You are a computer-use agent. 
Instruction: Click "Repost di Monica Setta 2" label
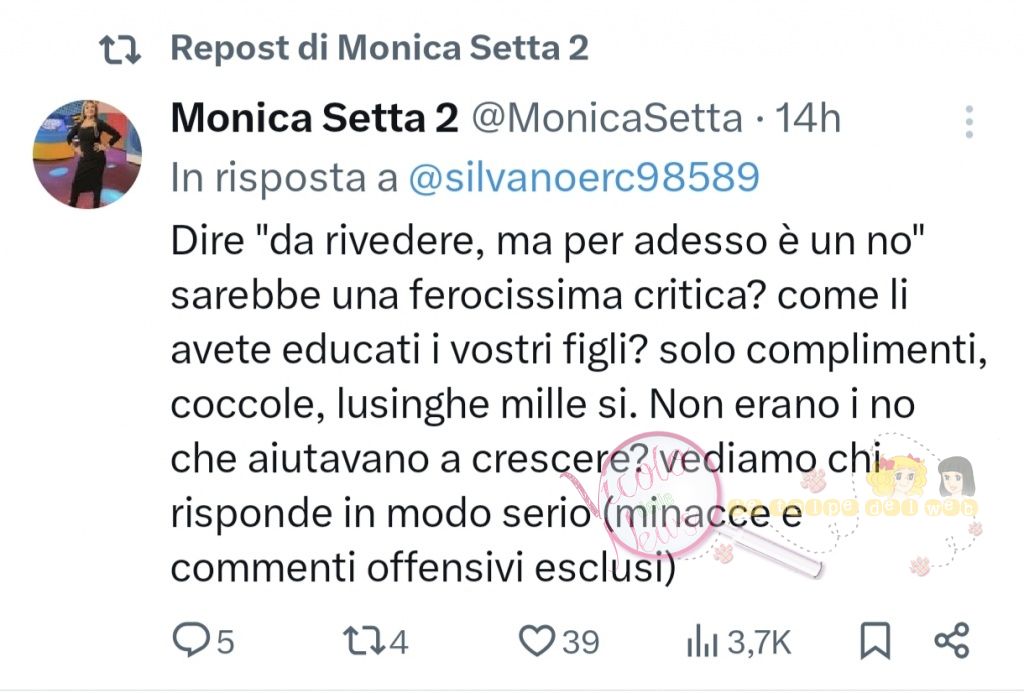[x=379, y=47]
